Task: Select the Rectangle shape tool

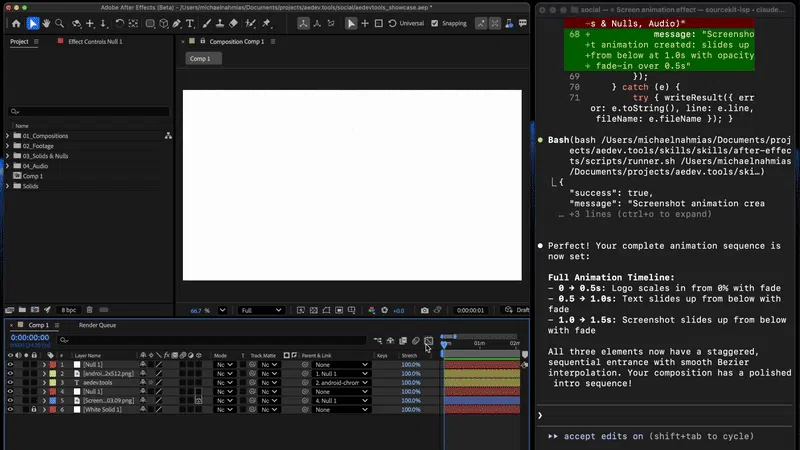Action: [150, 23]
